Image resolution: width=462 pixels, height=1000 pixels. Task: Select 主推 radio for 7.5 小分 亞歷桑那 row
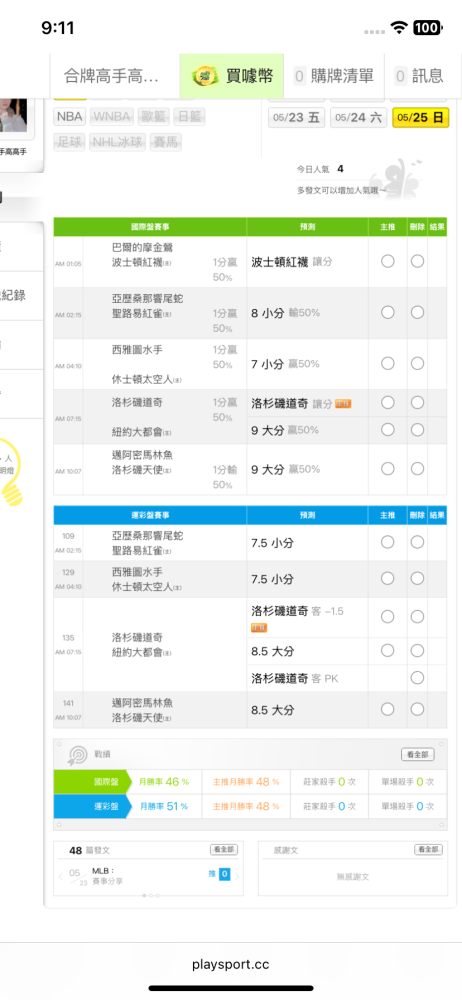pos(387,542)
